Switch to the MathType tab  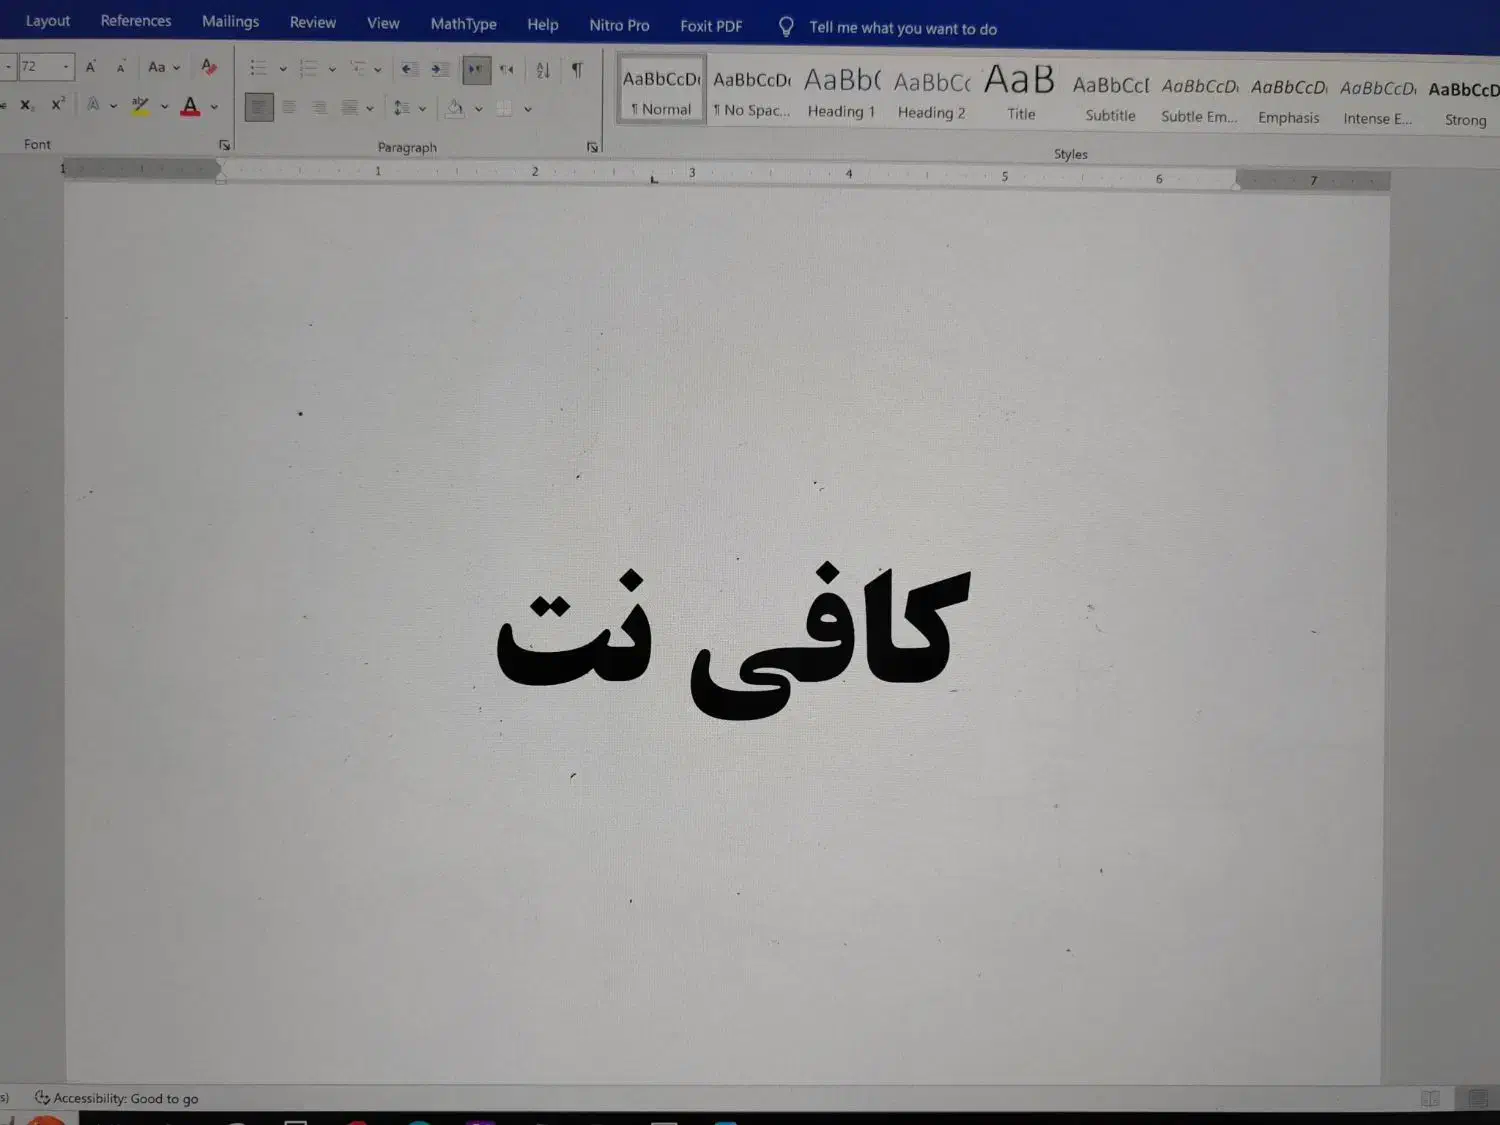pyautogui.click(x=463, y=24)
